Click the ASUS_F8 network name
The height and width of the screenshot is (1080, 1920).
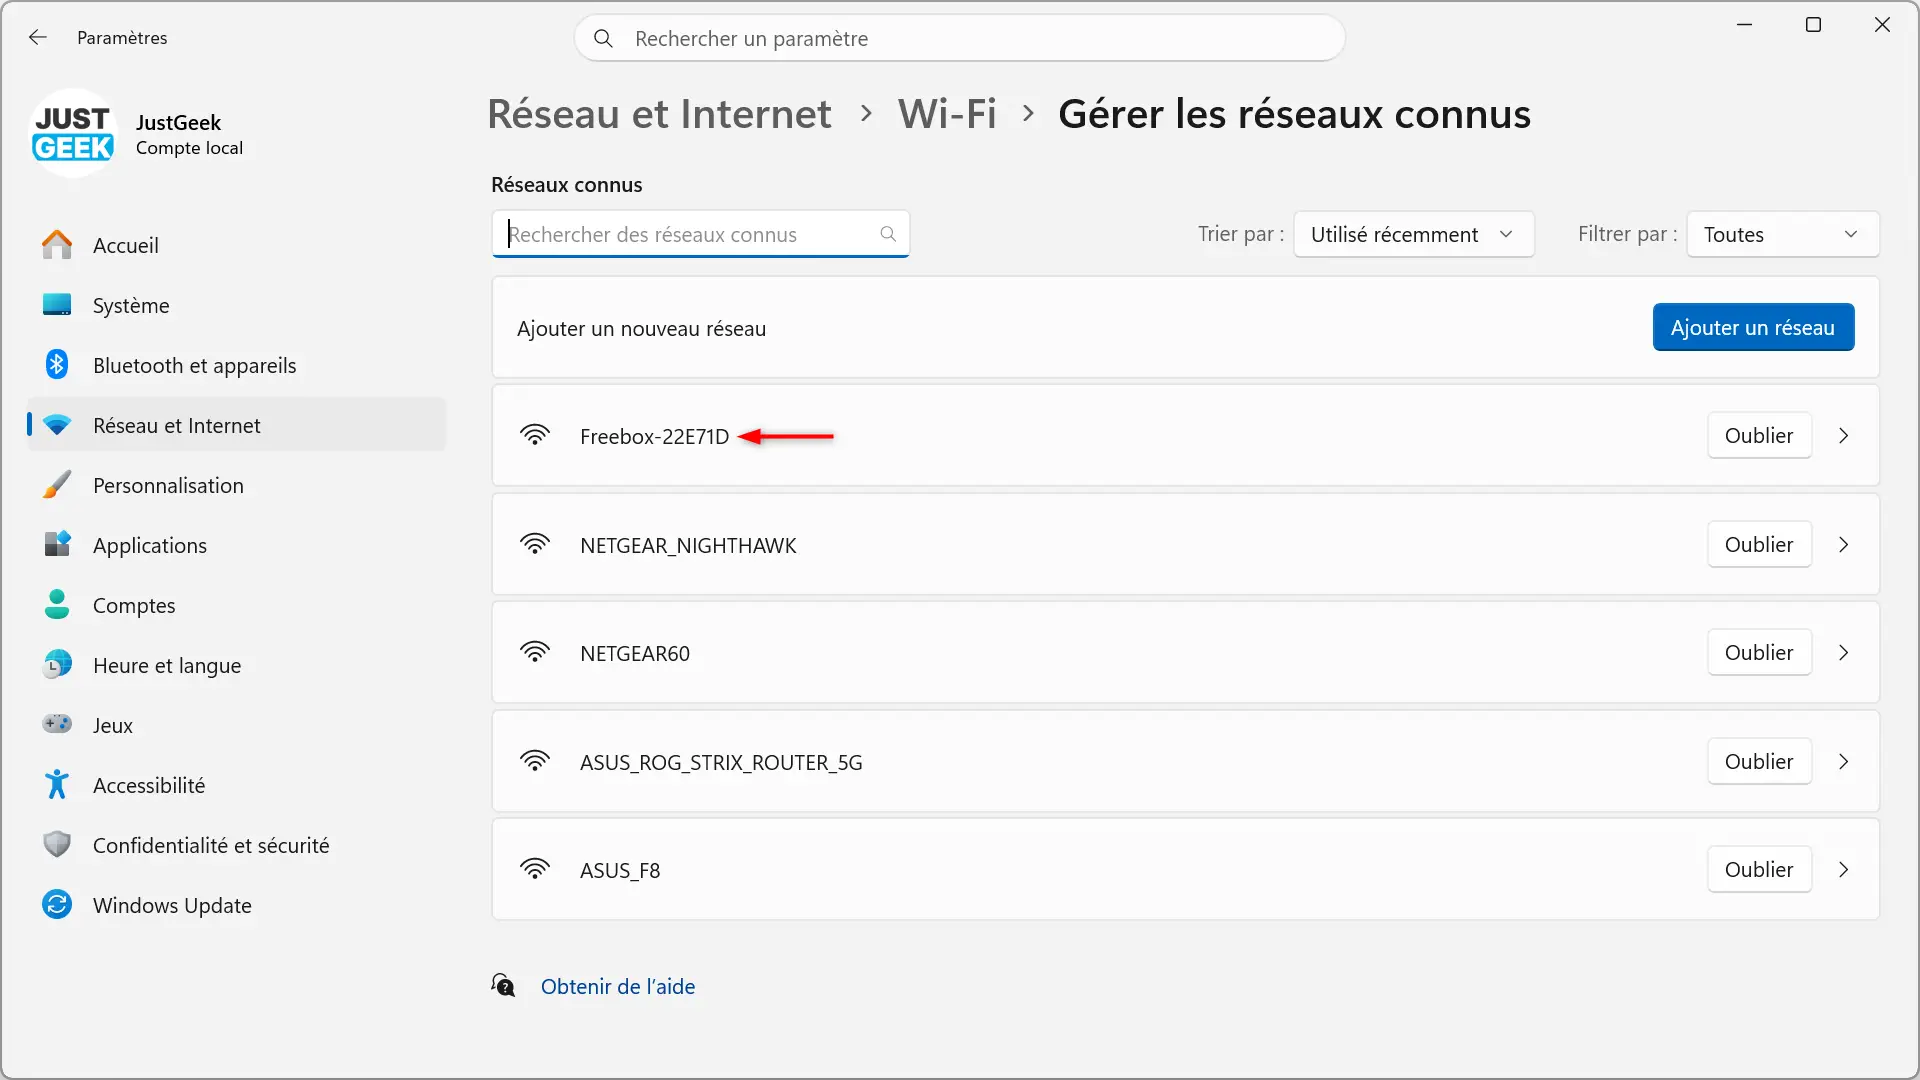coord(620,870)
